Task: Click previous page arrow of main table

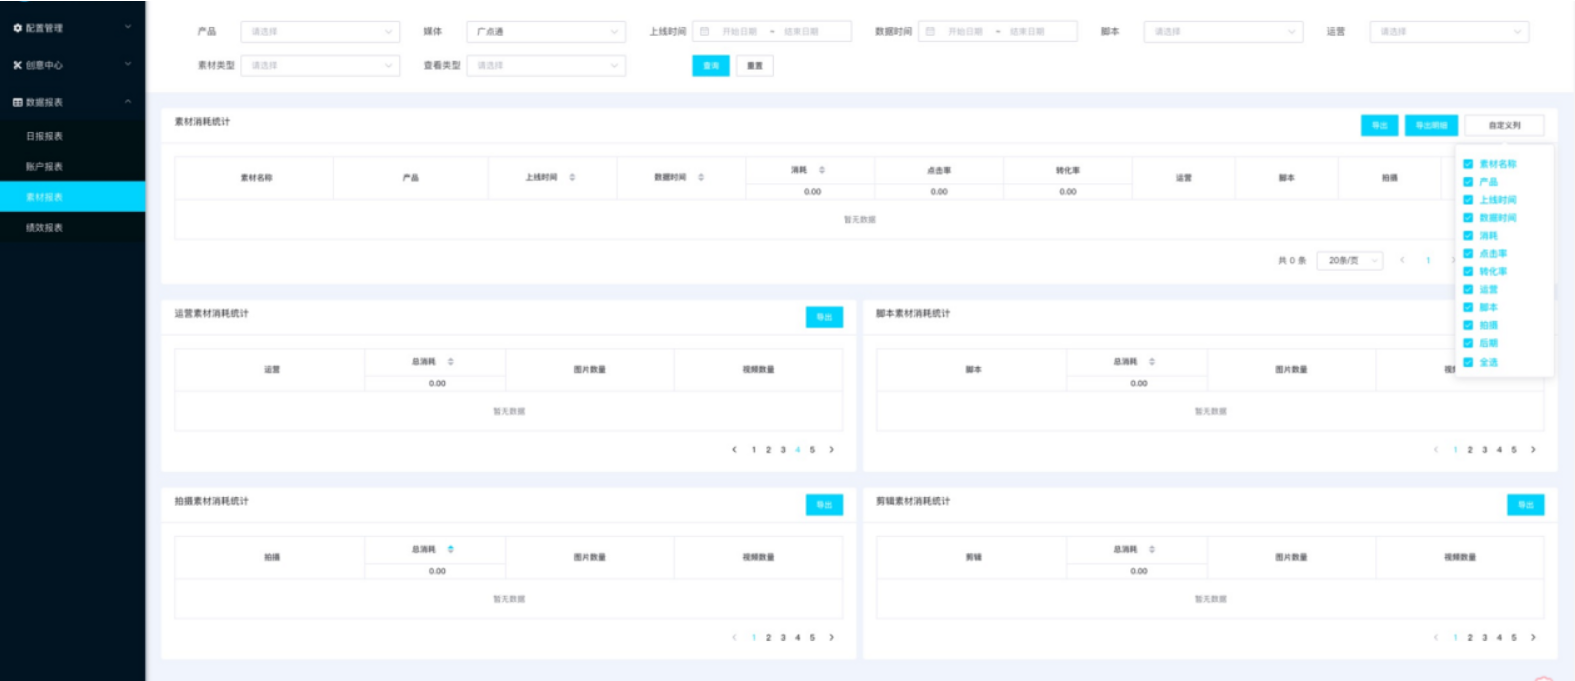Action: click(x=1402, y=260)
